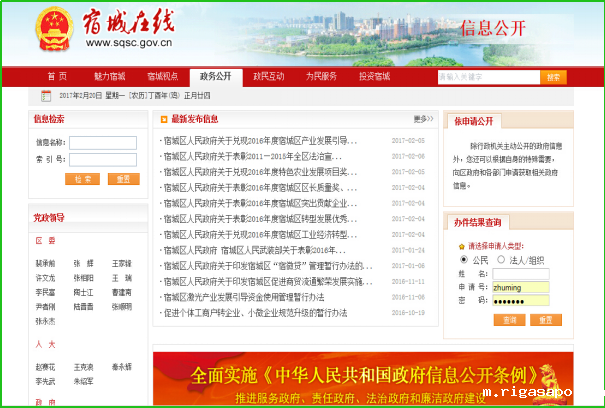Screen dimensions: 605x408
Task: Open the 为民服务 navigation tab
Action: (321, 76)
